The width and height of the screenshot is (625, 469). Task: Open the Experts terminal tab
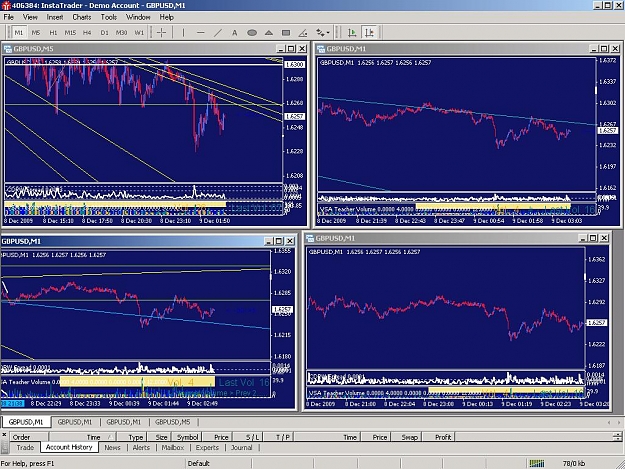click(x=207, y=447)
